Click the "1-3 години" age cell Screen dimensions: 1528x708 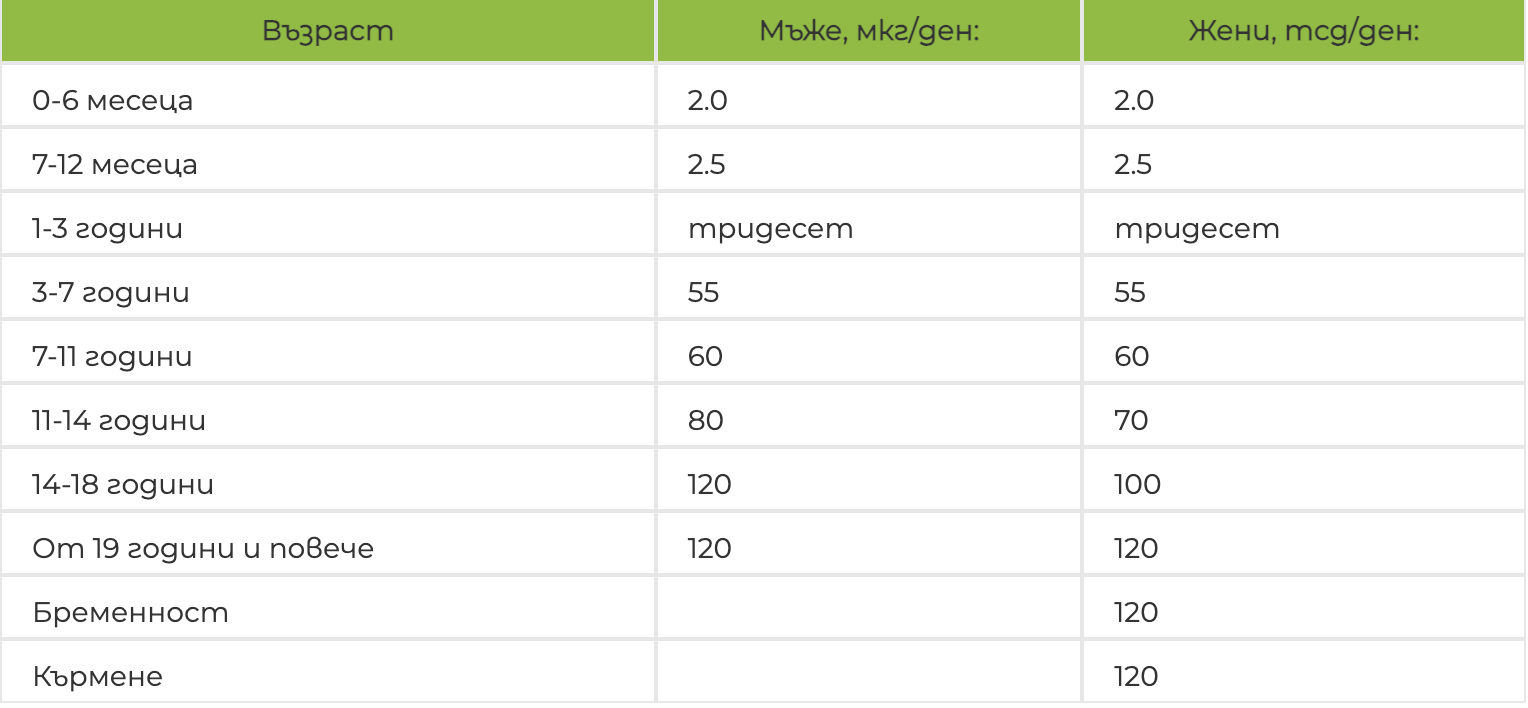(108, 229)
